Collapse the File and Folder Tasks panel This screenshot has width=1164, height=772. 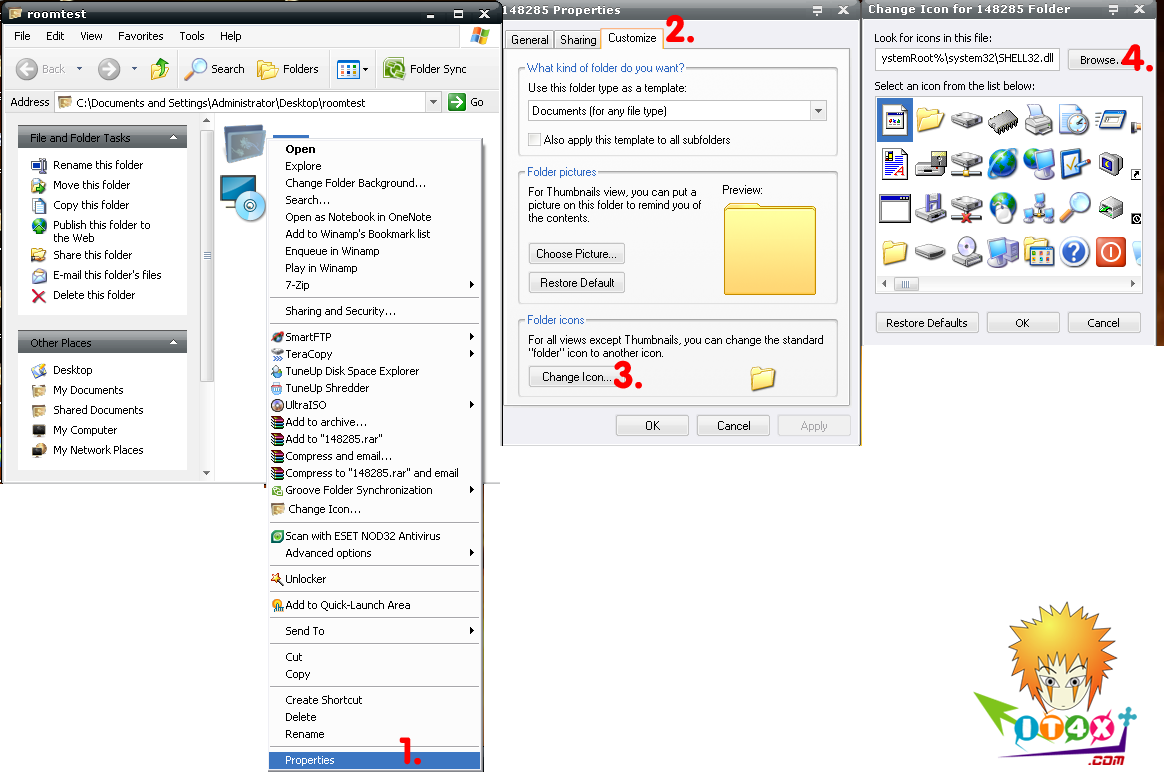click(175, 138)
